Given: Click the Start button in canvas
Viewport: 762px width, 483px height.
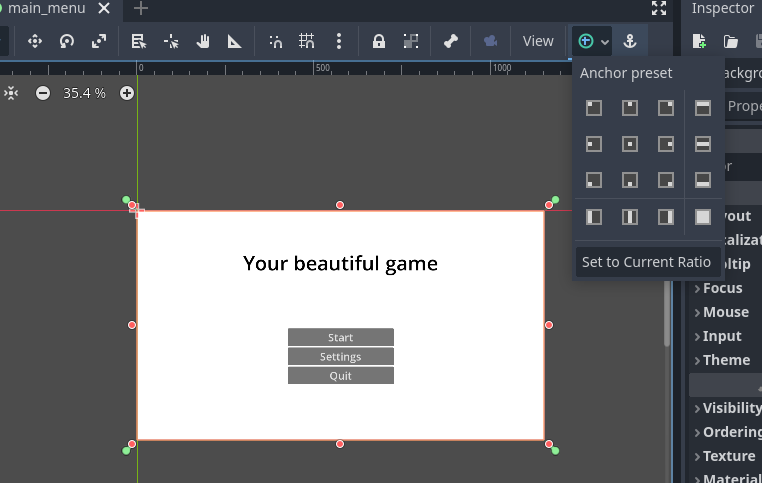Looking at the screenshot, I should 341,337.
